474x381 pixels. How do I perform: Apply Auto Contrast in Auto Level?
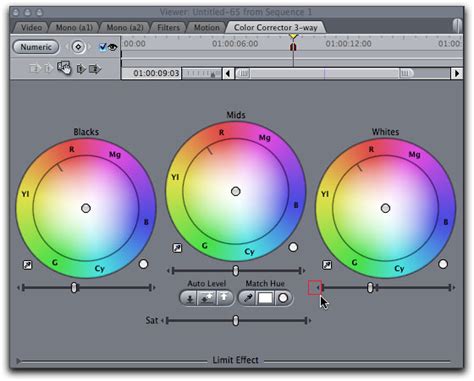point(207,298)
